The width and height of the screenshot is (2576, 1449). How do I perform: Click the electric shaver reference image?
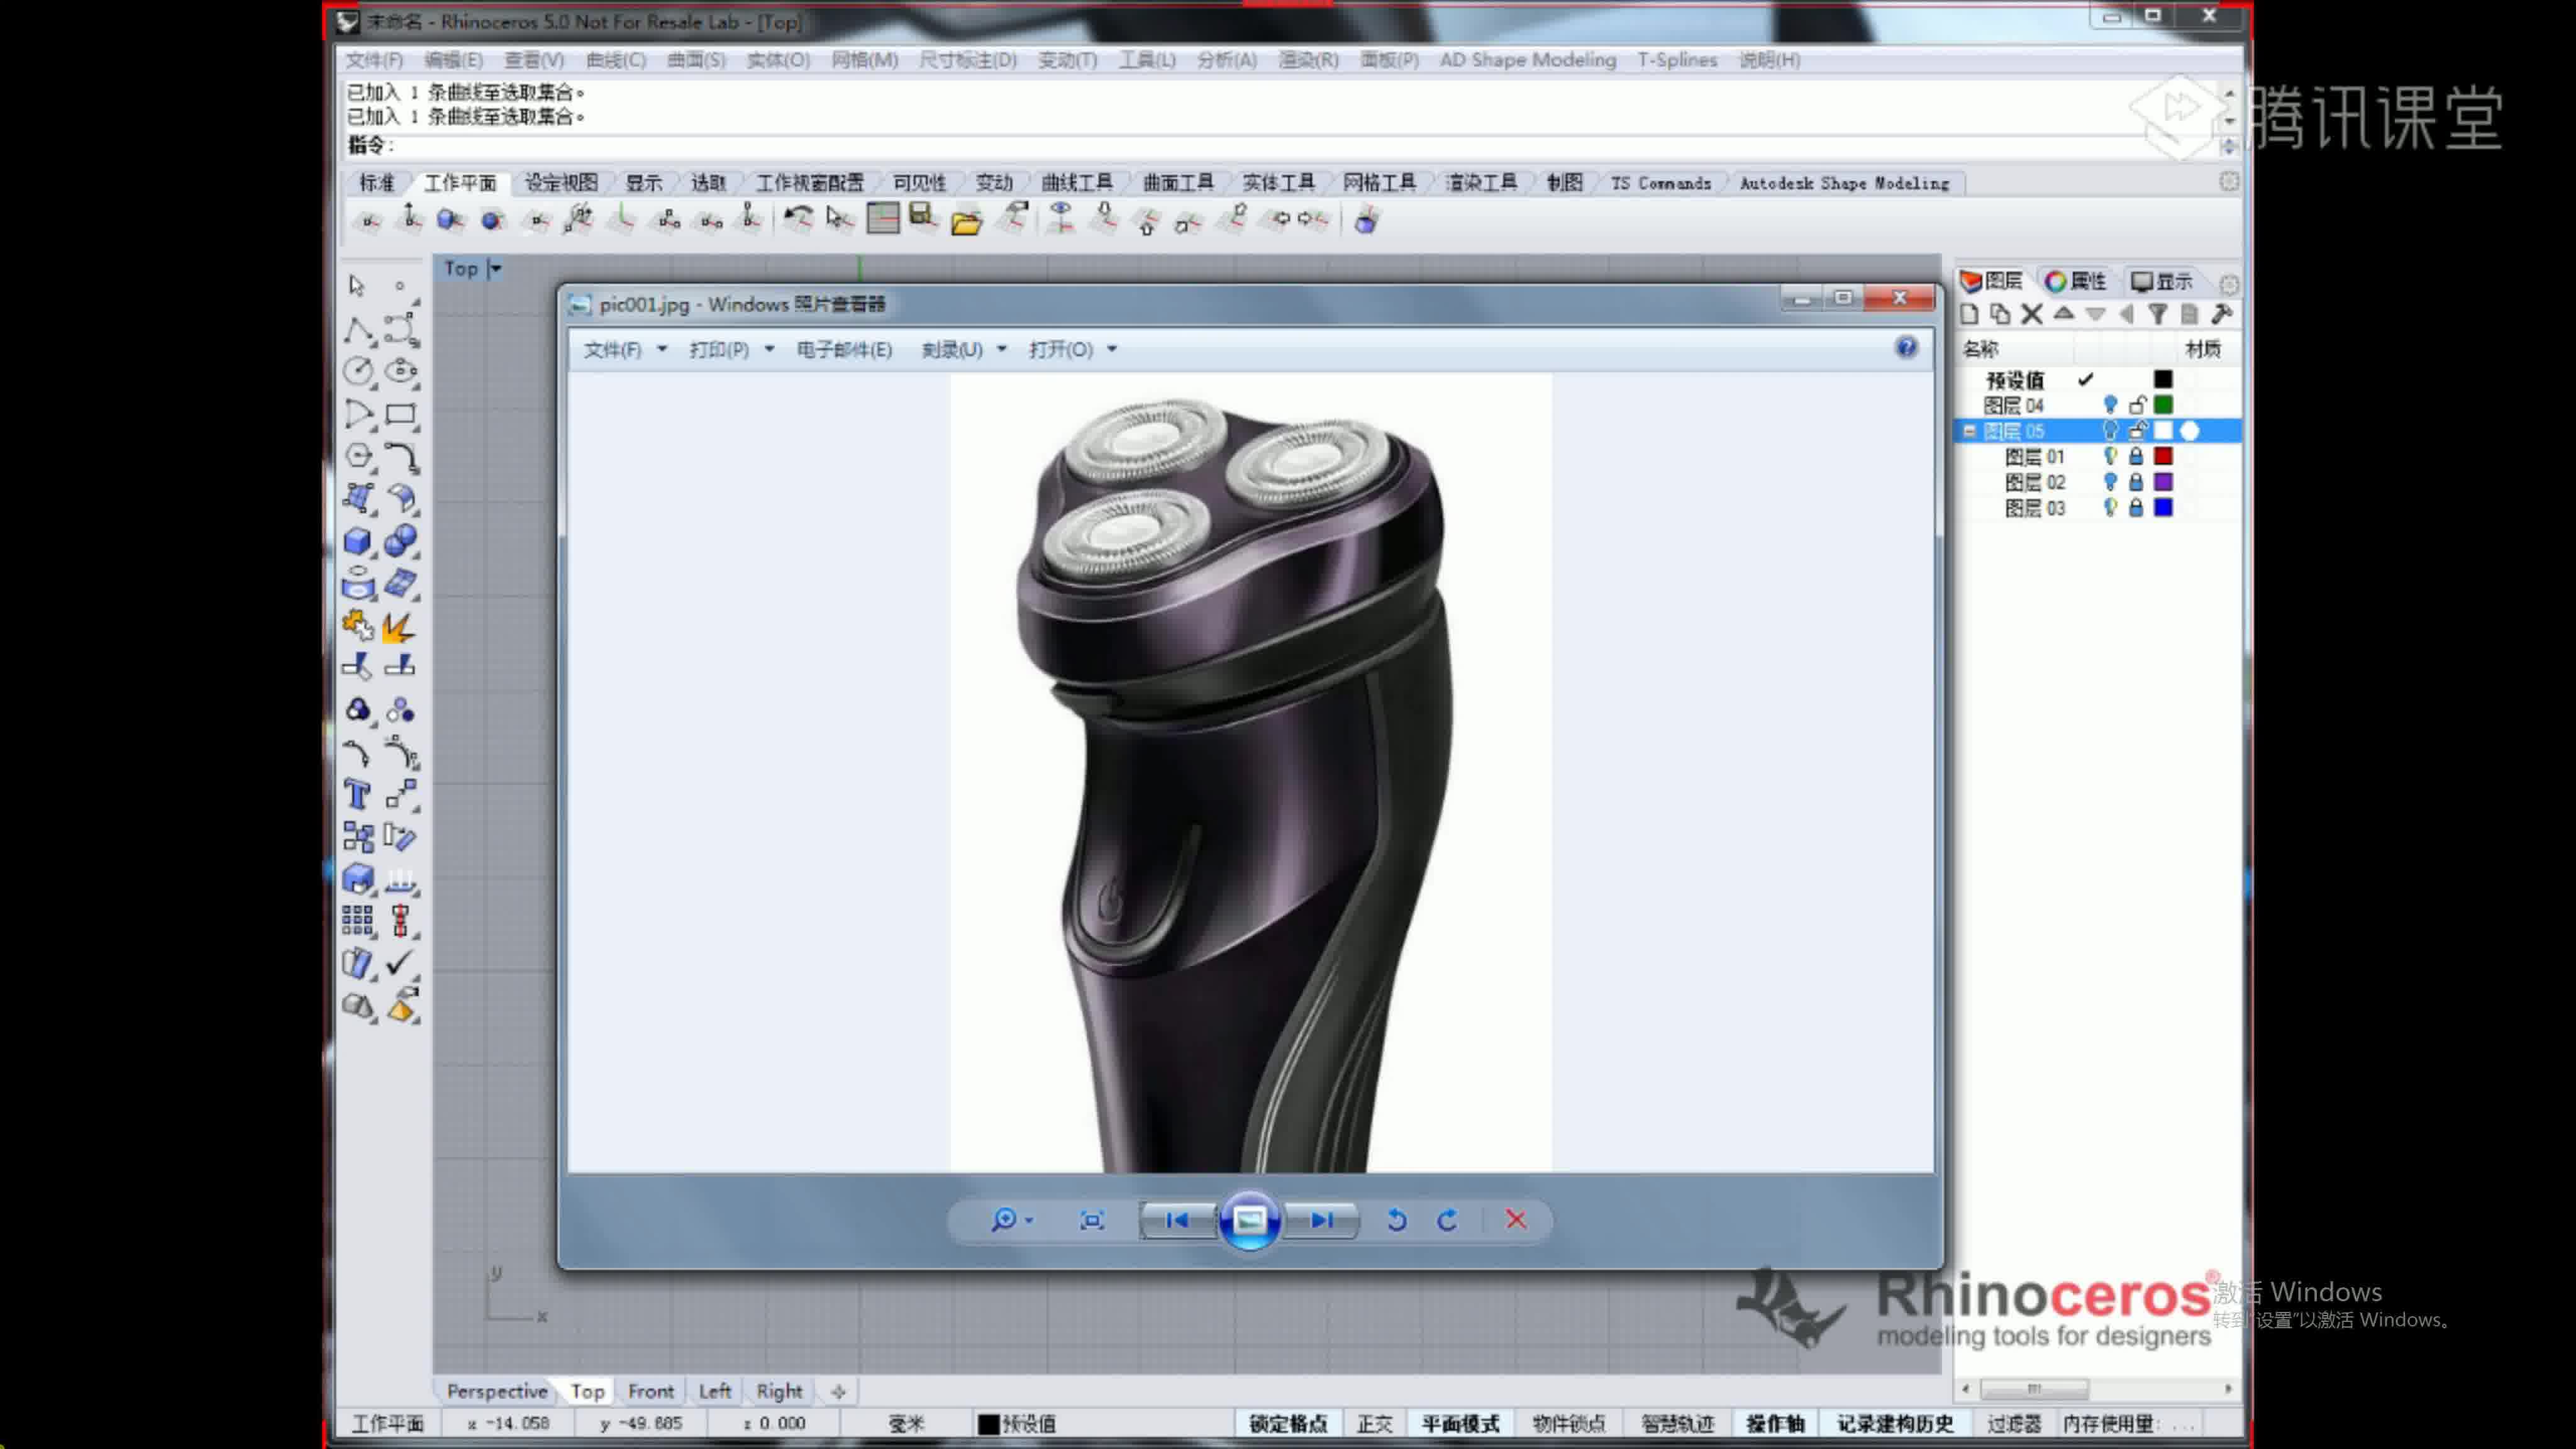(1249, 779)
